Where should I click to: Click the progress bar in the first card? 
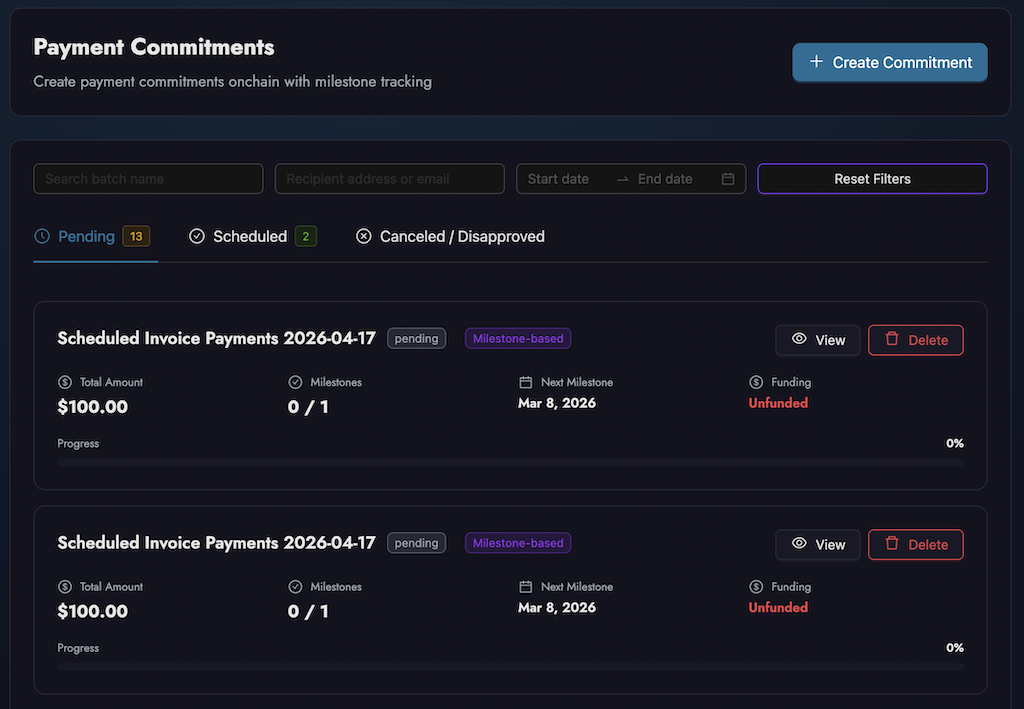pyautogui.click(x=511, y=462)
